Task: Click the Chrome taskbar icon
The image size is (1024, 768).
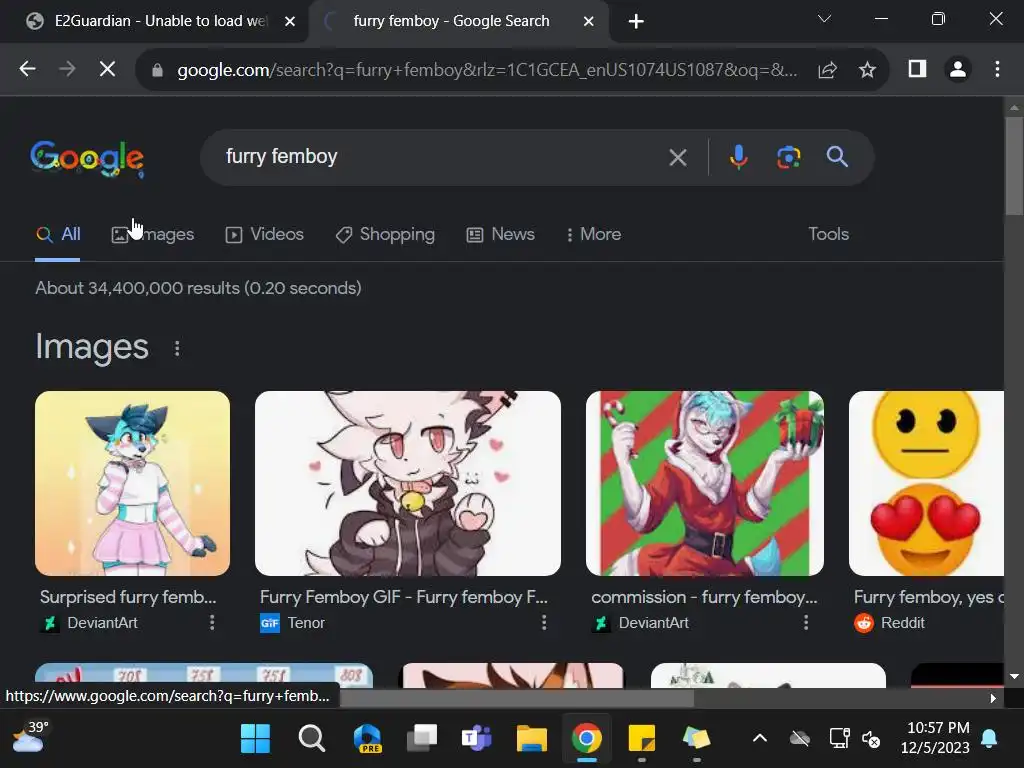Action: coord(586,739)
